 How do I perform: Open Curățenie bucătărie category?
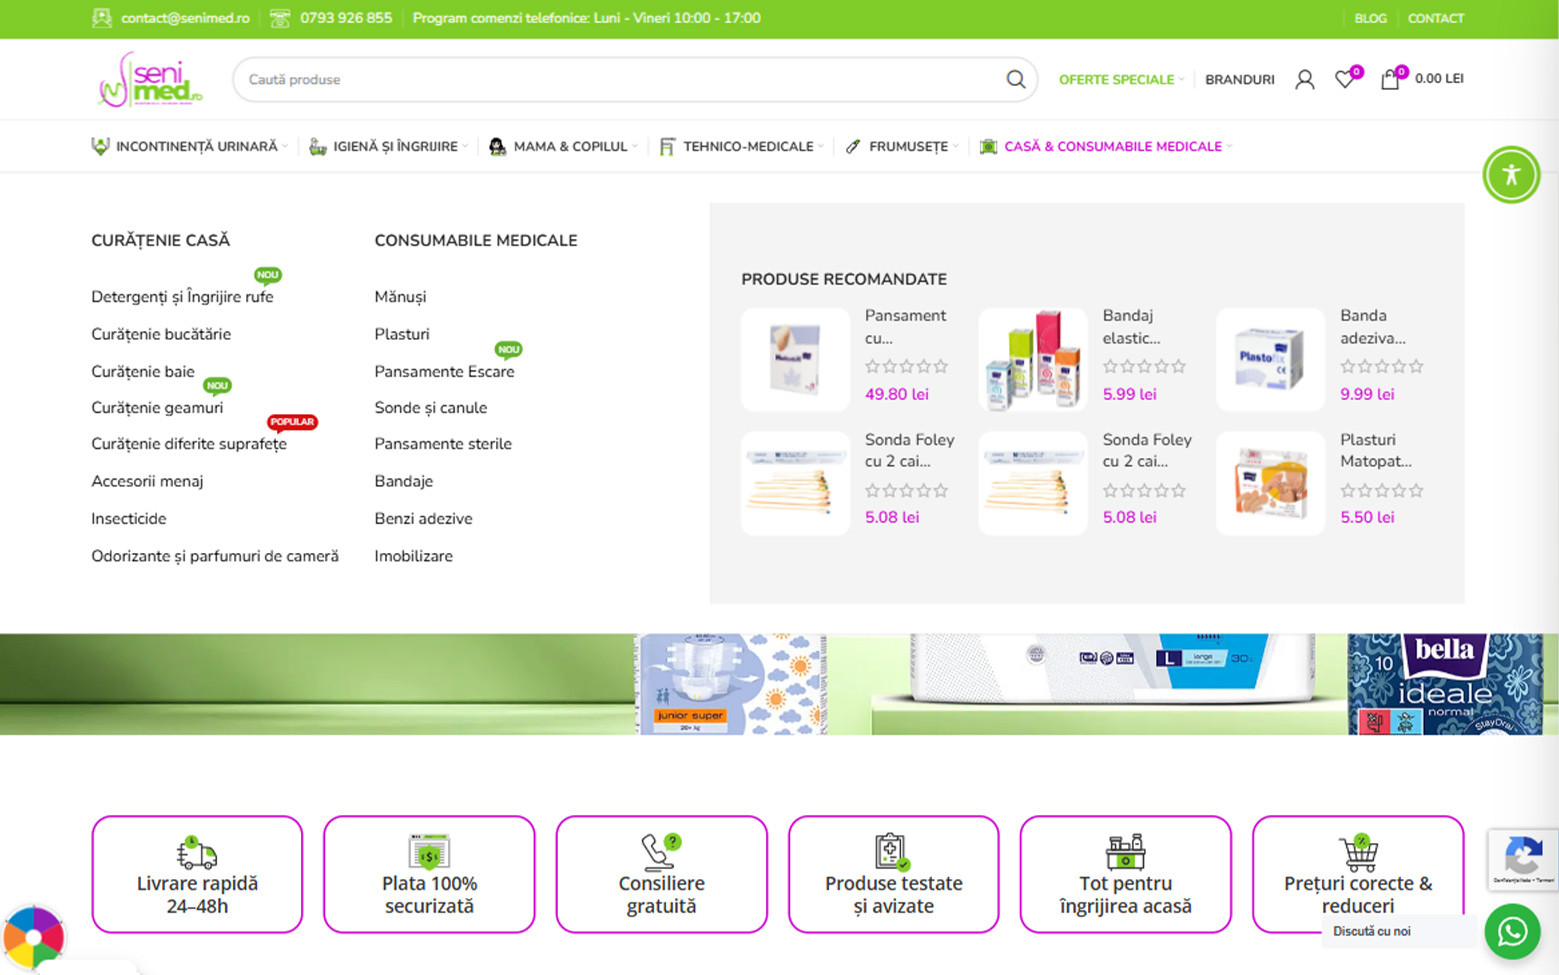point(161,334)
